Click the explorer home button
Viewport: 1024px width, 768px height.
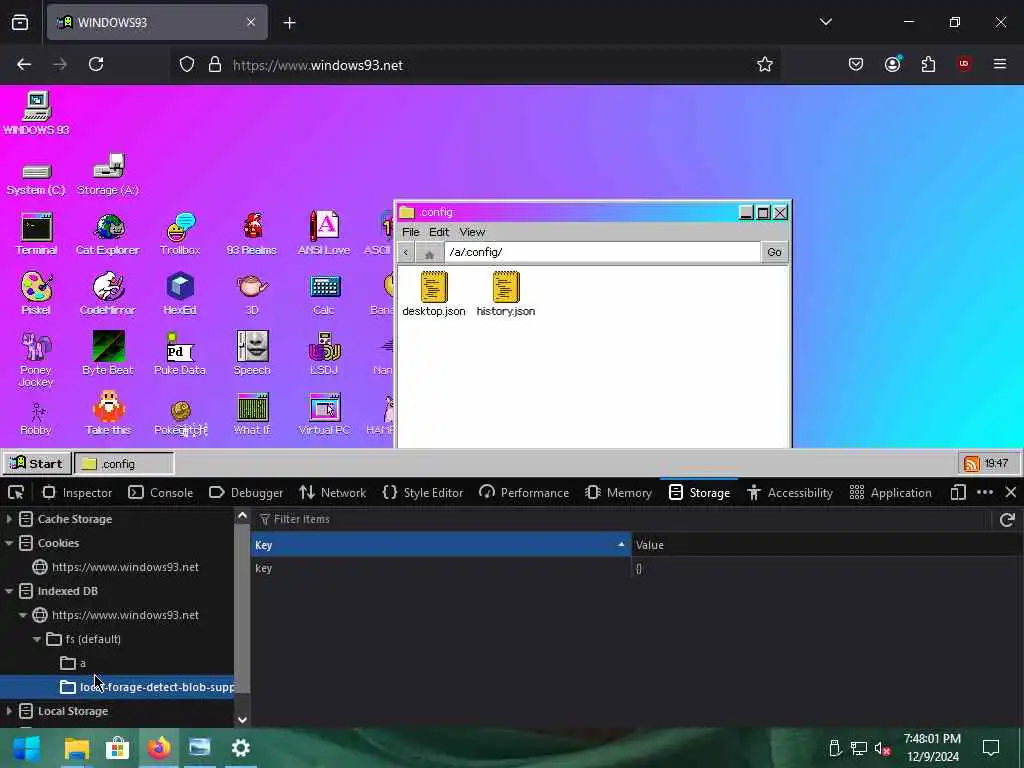point(429,252)
